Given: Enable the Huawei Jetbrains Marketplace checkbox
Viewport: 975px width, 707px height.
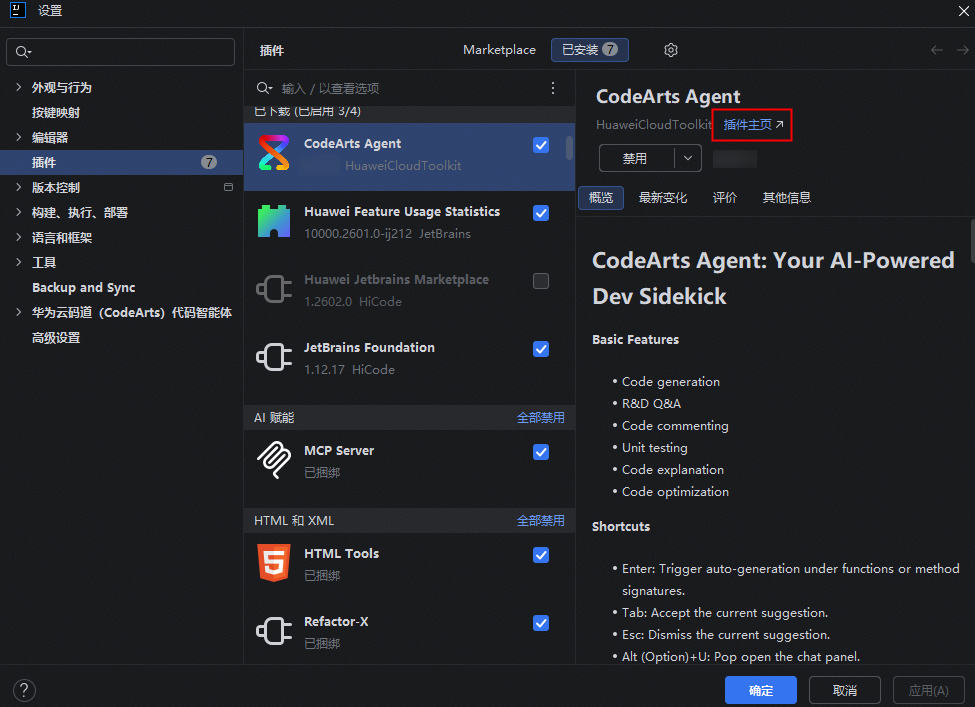Looking at the screenshot, I should (541, 281).
